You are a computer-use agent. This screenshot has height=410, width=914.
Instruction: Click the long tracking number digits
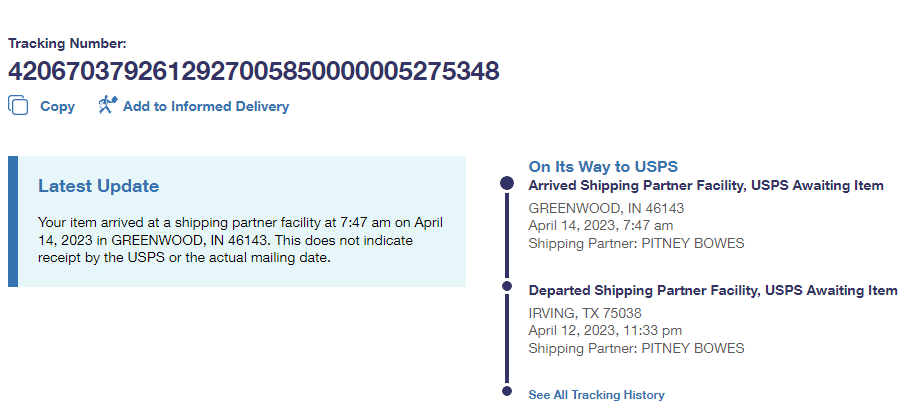point(253,71)
